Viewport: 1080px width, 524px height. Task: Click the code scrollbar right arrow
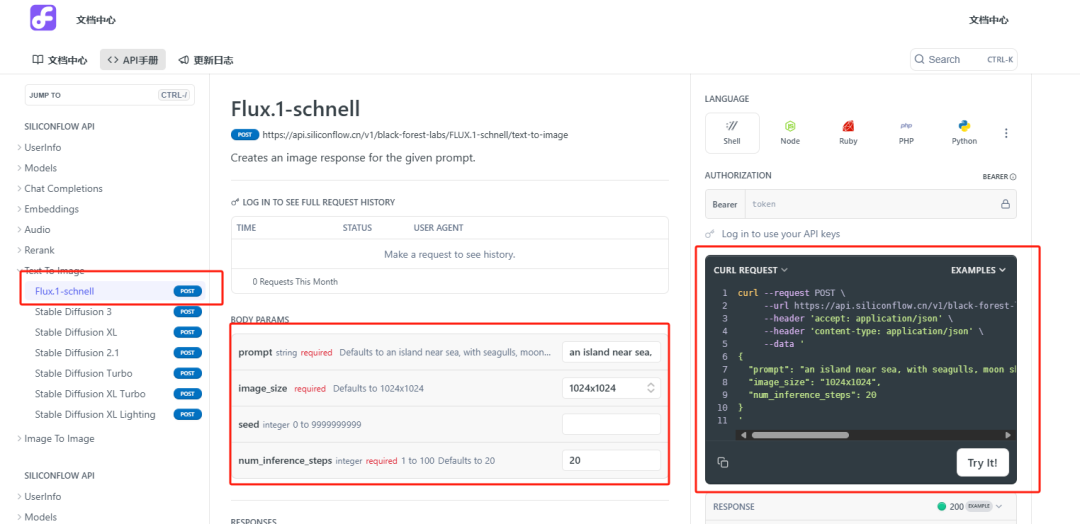(x=1008, y=435)
